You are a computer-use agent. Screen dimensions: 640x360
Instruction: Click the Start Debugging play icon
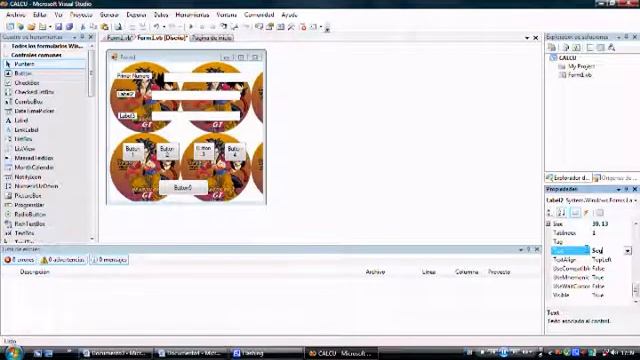191,27
